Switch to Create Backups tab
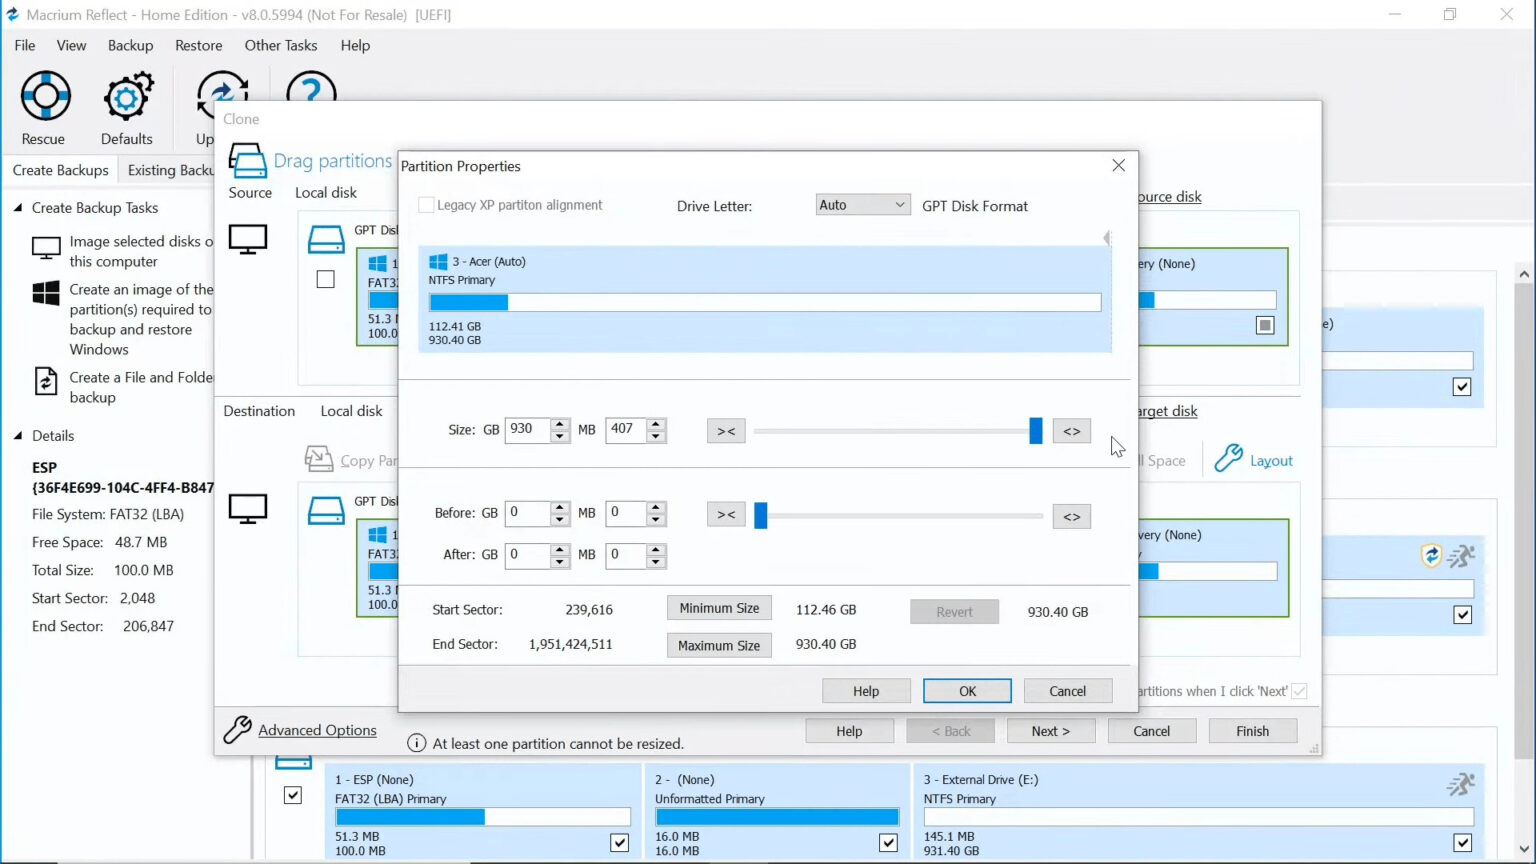Image resolution: width=1536 pixels, height=864 pixels. tap(60, 170)
